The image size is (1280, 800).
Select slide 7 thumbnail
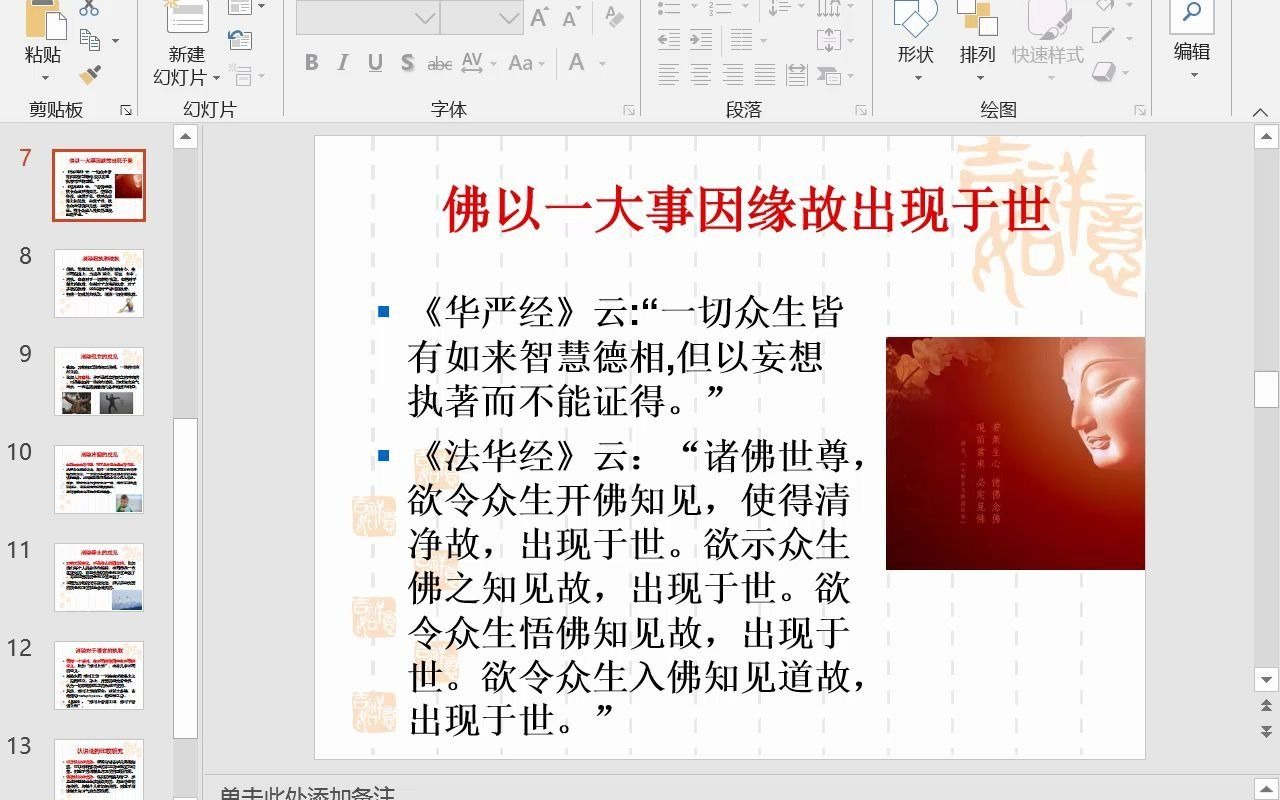coord(99,186)
